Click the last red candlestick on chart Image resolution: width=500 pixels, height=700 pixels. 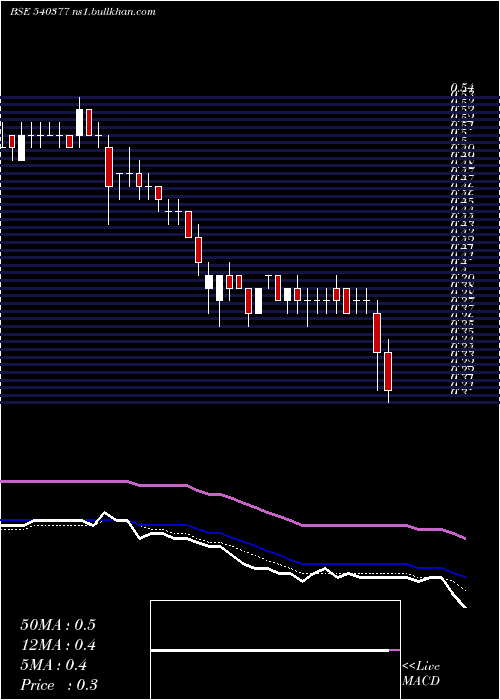388,371
